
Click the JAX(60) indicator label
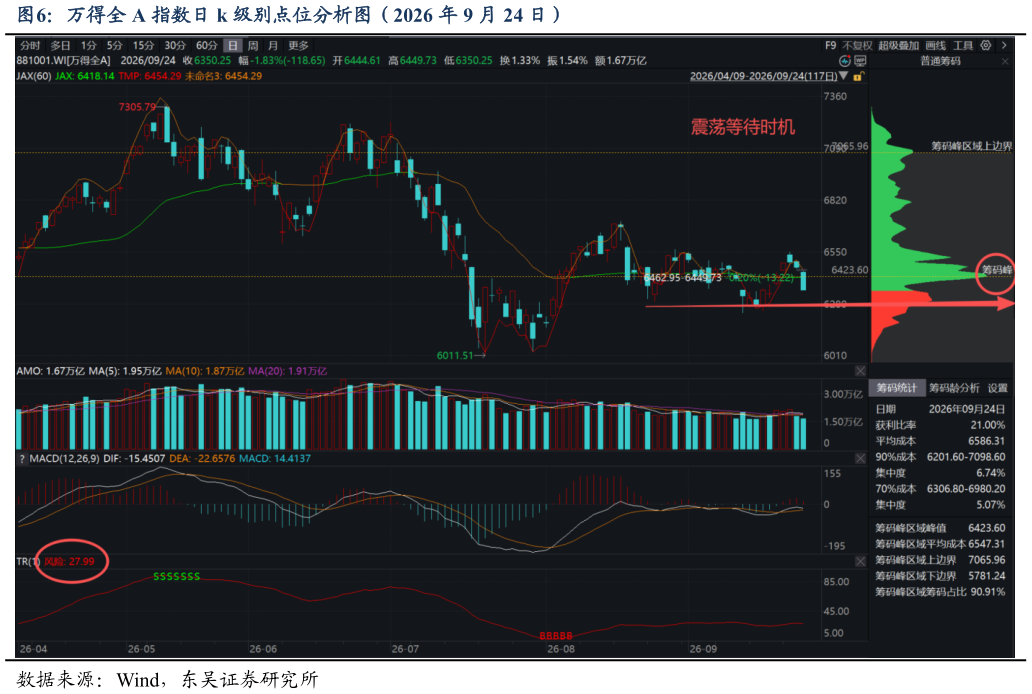(x=34, y=76)
